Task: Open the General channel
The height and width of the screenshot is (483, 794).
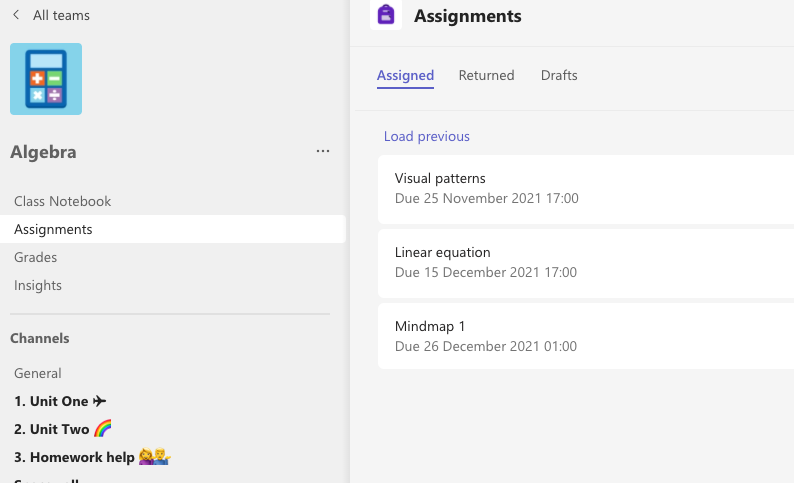Action: [x=38, y=373]
